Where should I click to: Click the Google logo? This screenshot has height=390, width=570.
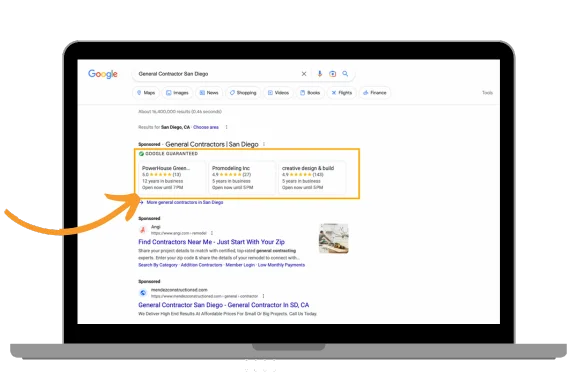[103, 74]
